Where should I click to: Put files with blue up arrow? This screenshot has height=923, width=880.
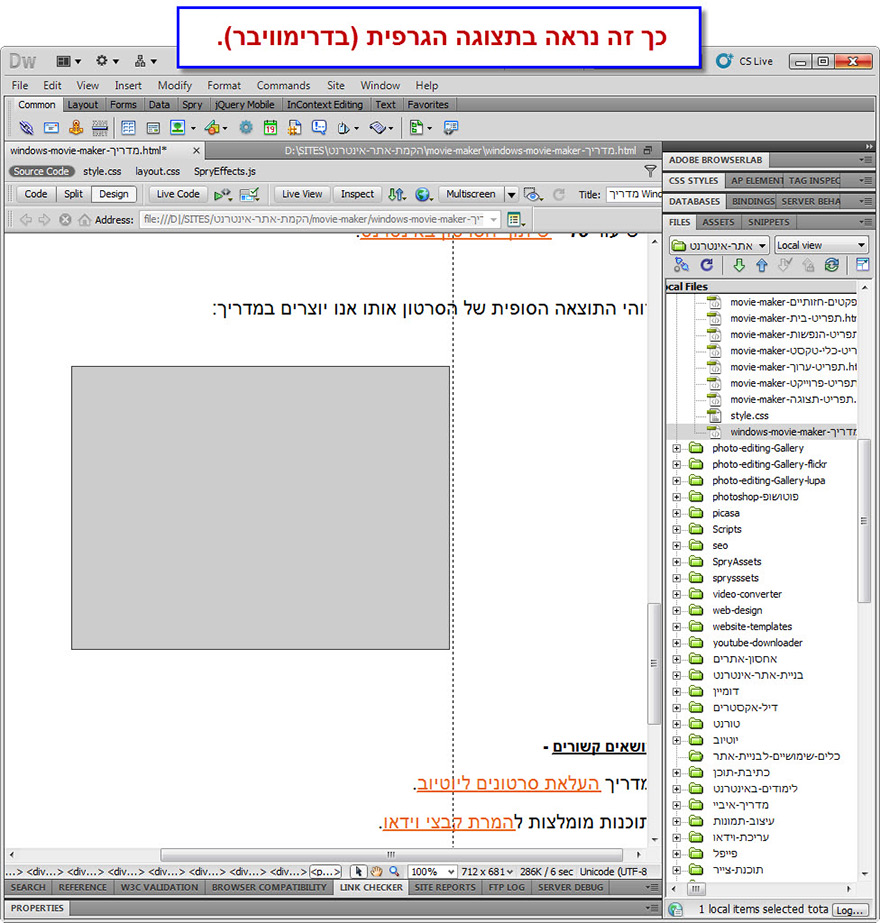click(x=762, y=265)
